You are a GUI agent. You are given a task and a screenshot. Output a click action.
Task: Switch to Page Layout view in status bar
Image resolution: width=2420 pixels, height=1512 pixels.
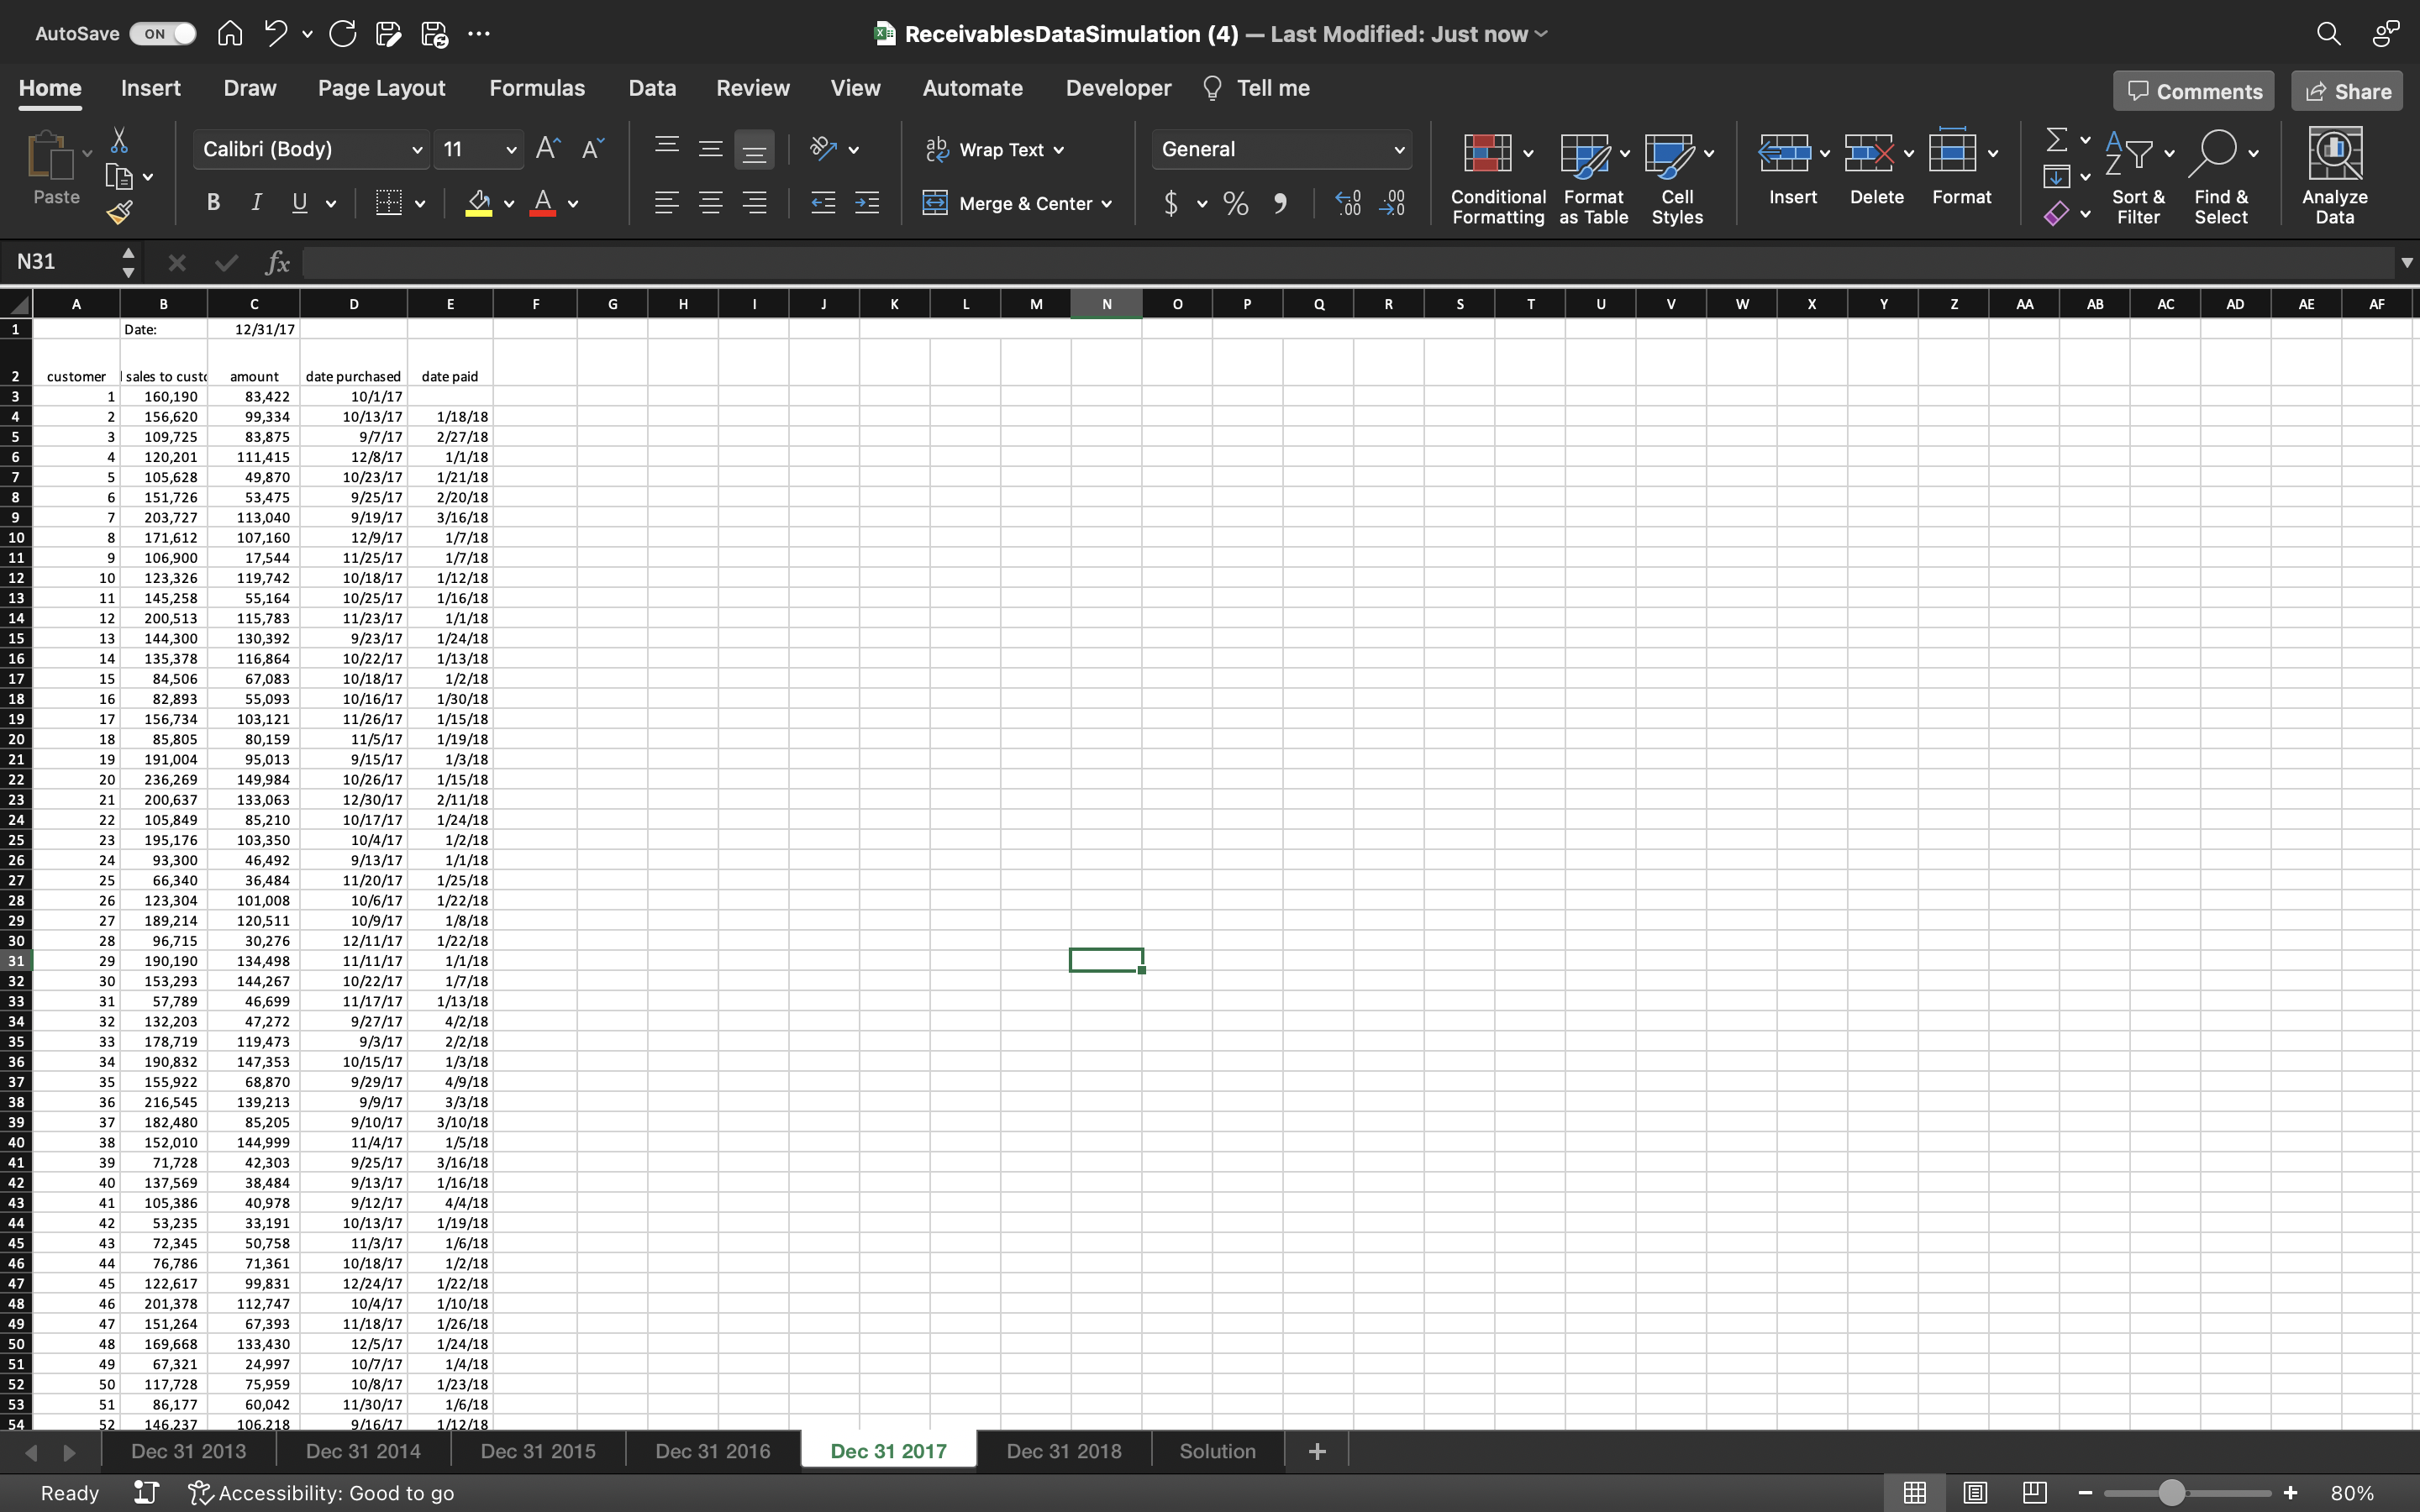[x=1974, y=1492]
